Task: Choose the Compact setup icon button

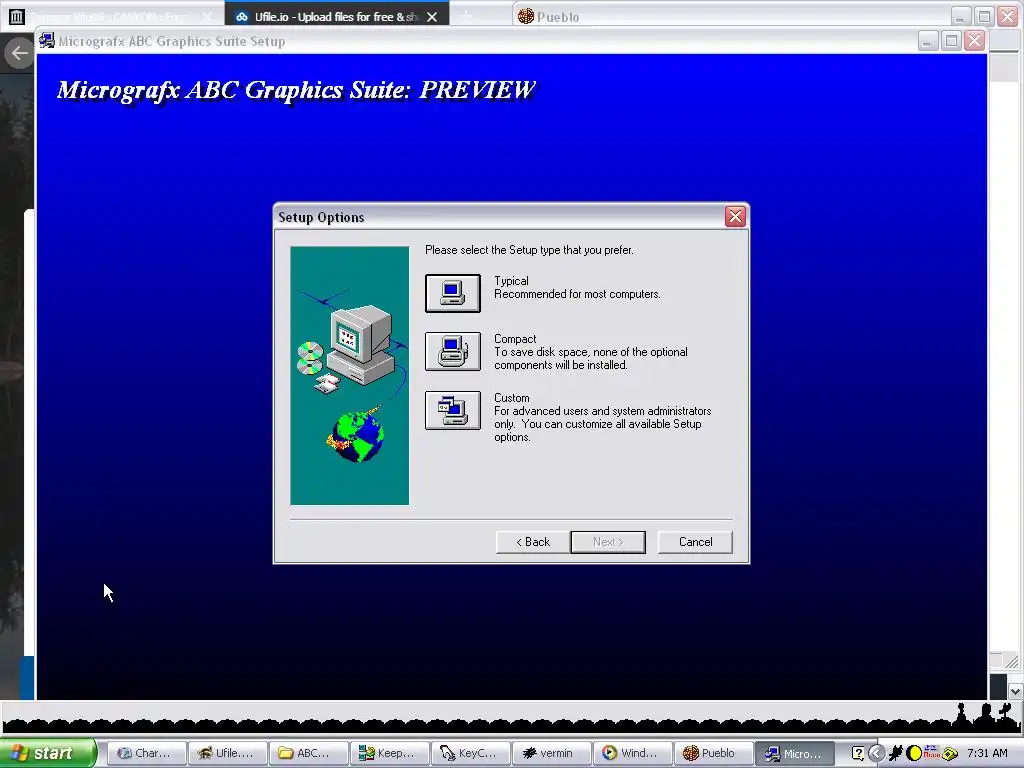Action: [x=453, y=351]
